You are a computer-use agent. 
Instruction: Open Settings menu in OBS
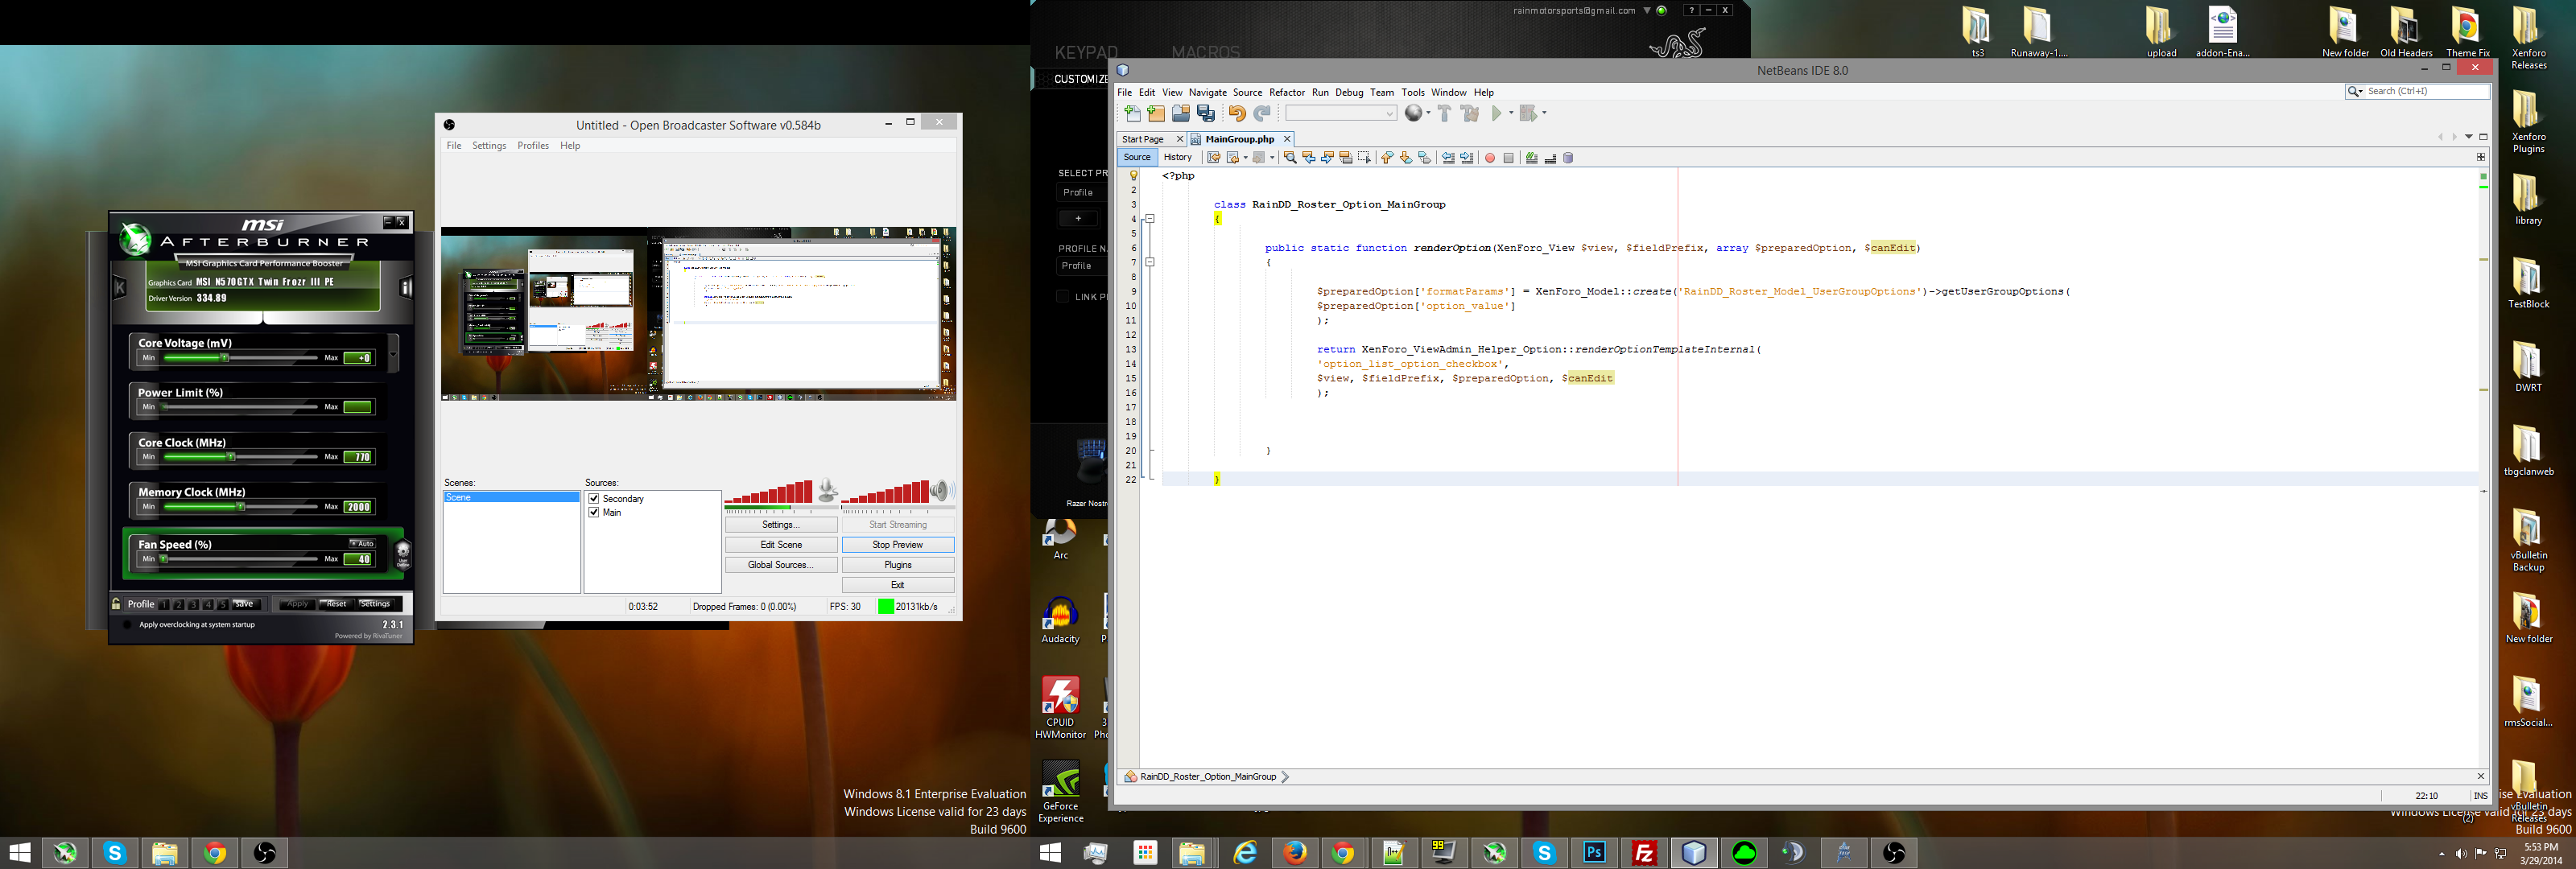[489, 146]
